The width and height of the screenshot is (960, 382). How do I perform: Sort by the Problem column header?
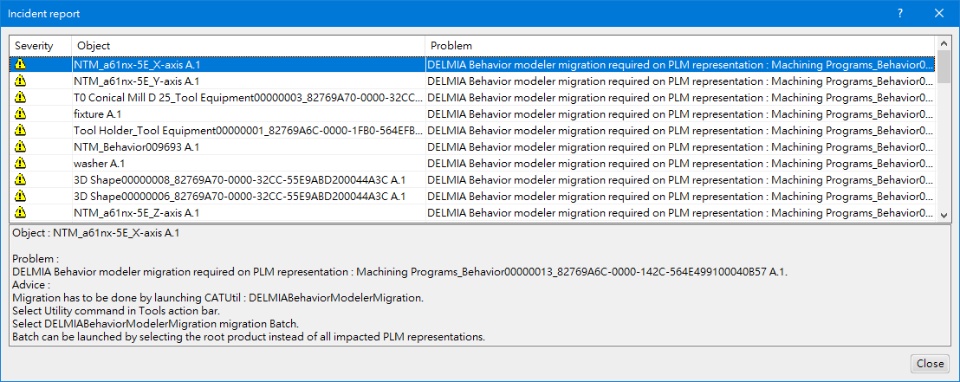click(x=680, y=46)
